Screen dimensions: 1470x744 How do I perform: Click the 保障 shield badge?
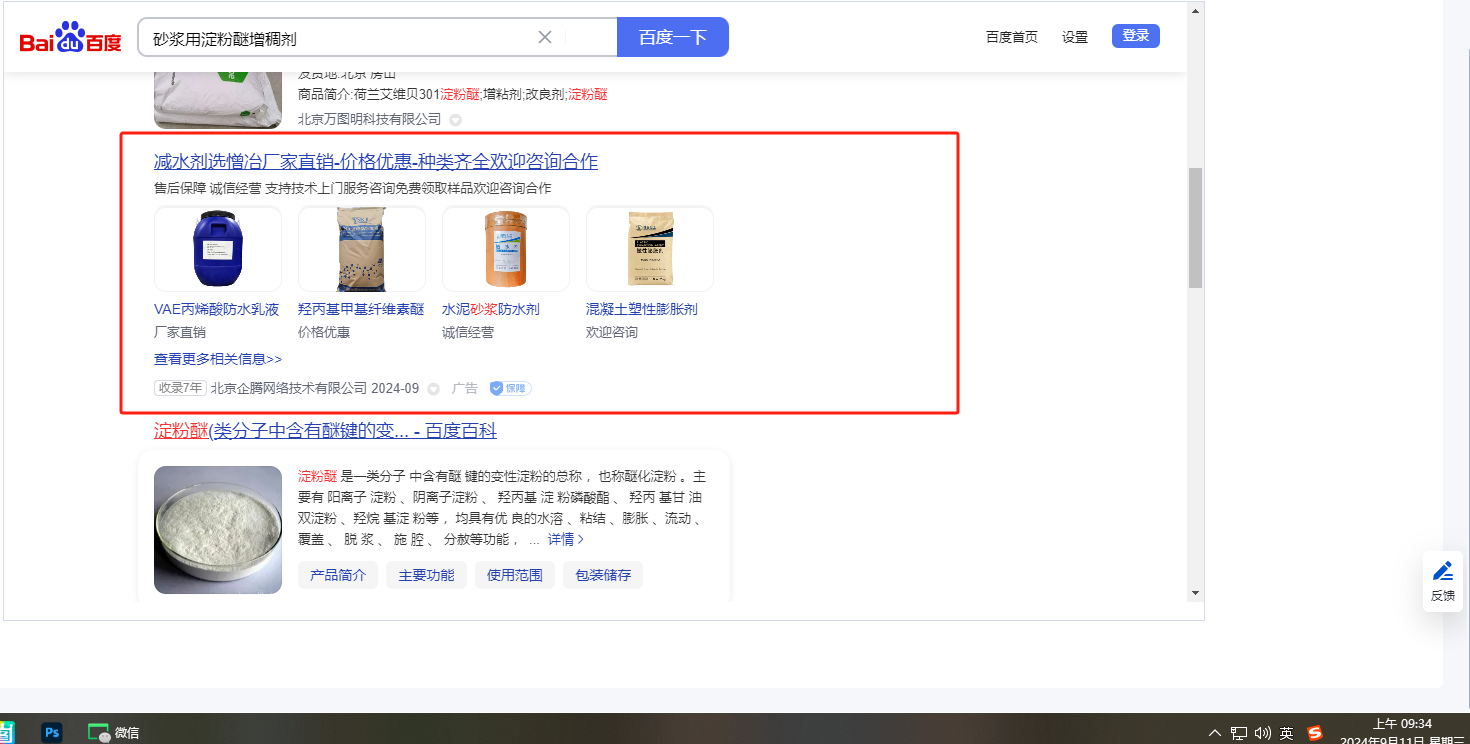pyautogui.click(x=510, y=388)
